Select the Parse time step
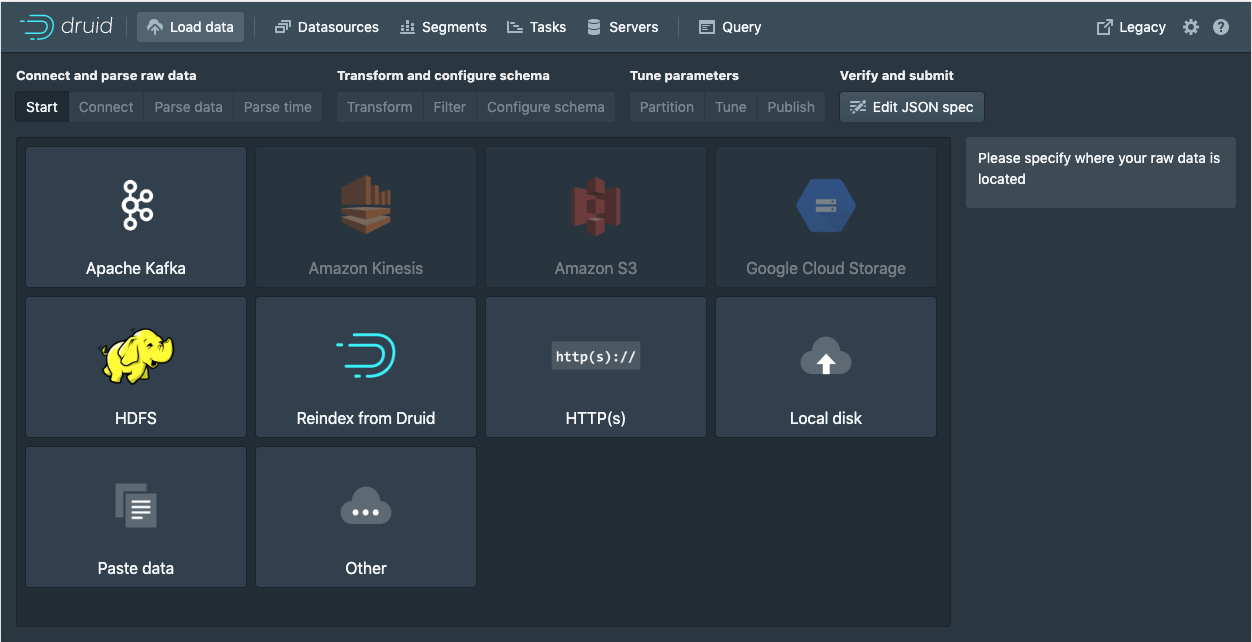This screenshot has width=1252, height=642. (278, 107)
